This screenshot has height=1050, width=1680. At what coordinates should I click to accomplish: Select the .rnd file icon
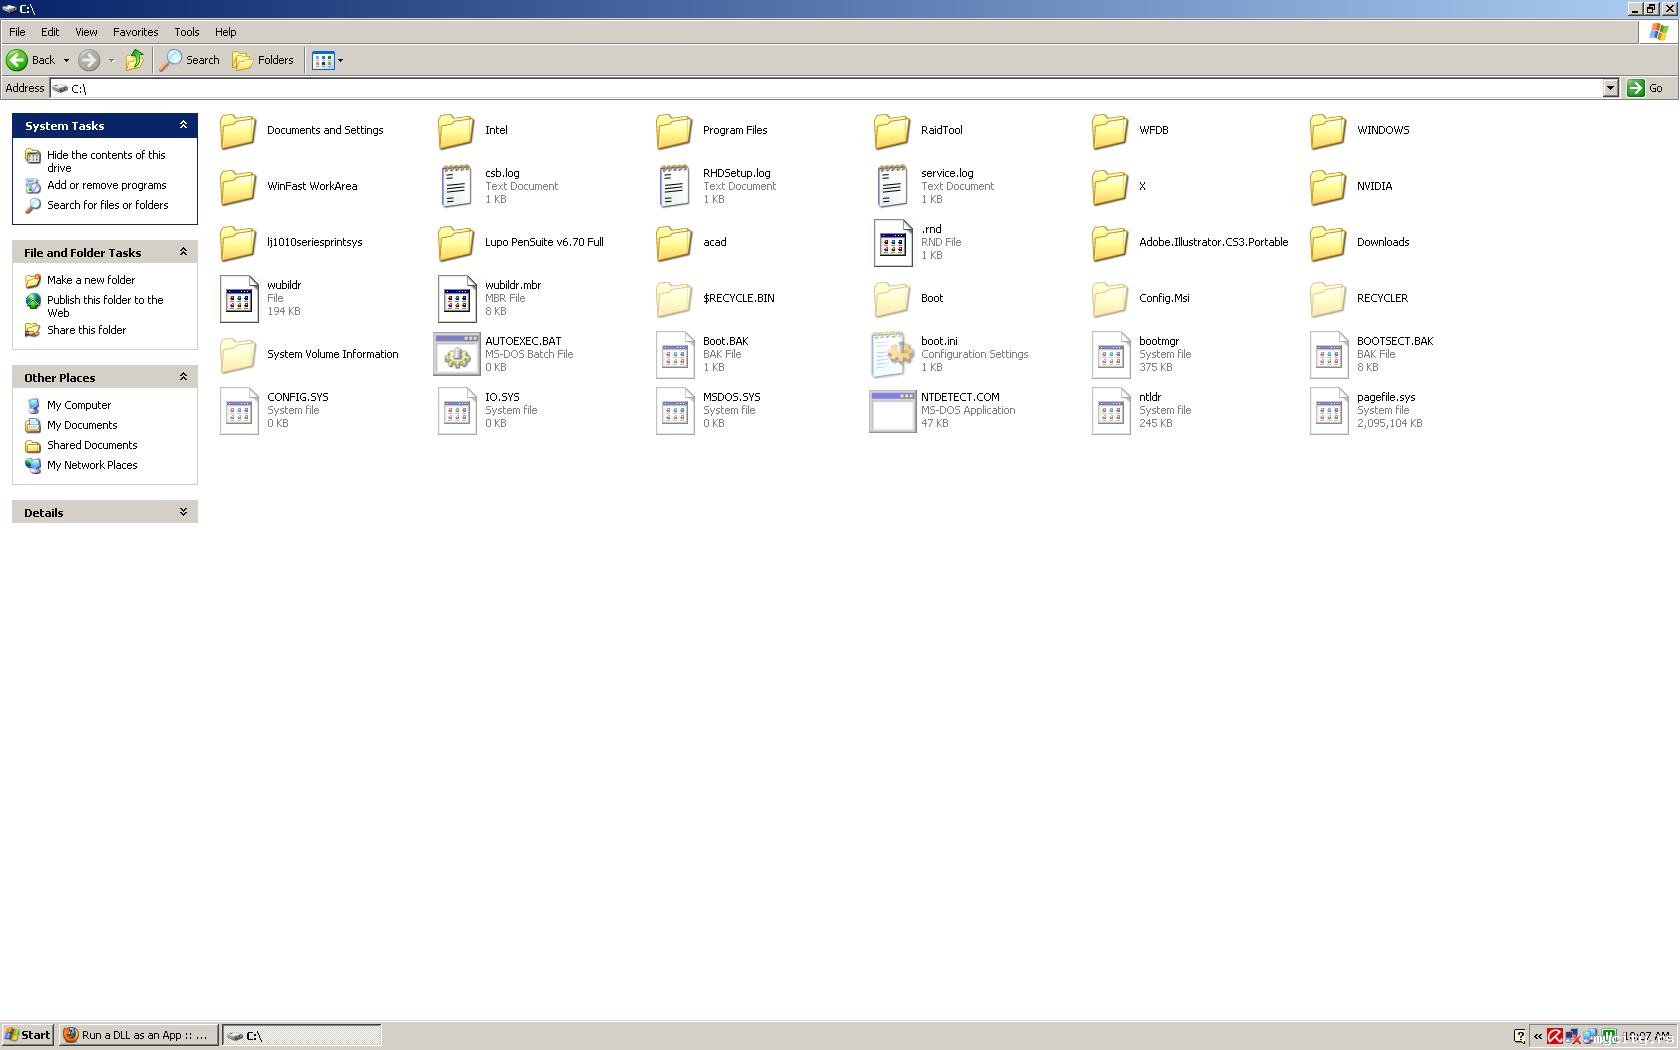point(893,242)
